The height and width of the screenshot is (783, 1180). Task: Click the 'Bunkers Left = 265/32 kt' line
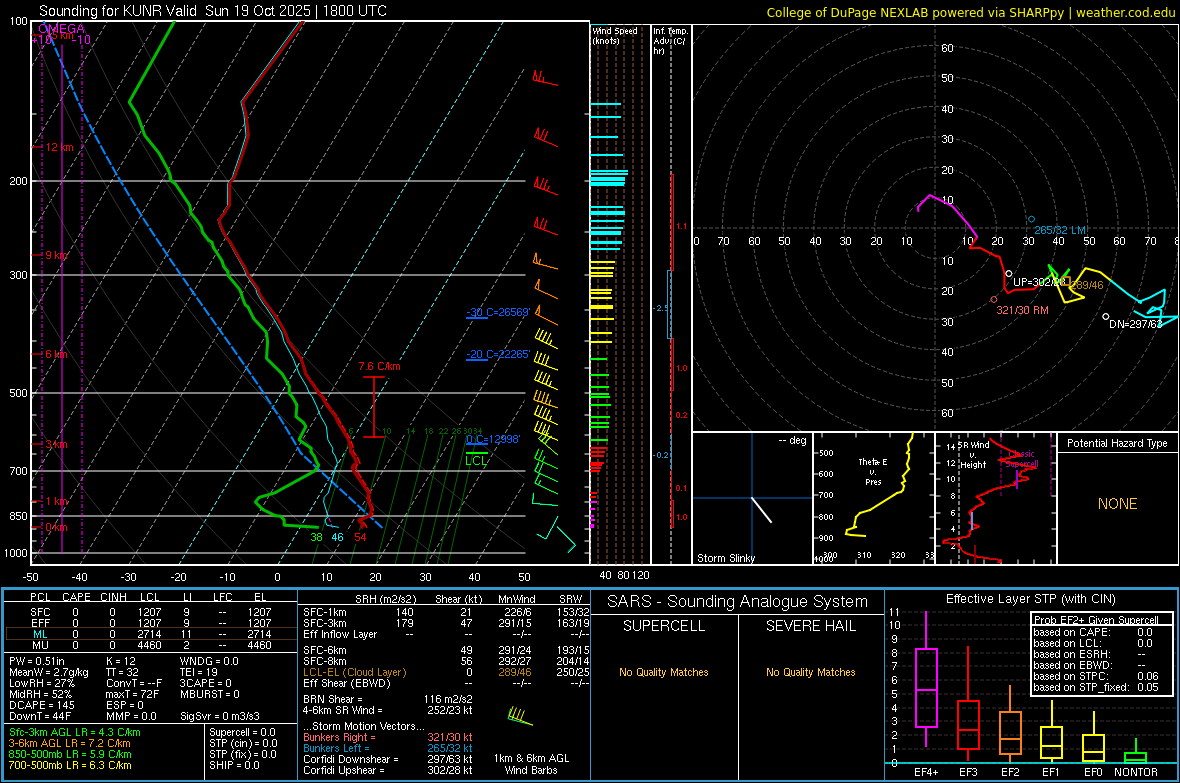pyautogui.click(x=388, y=748)
